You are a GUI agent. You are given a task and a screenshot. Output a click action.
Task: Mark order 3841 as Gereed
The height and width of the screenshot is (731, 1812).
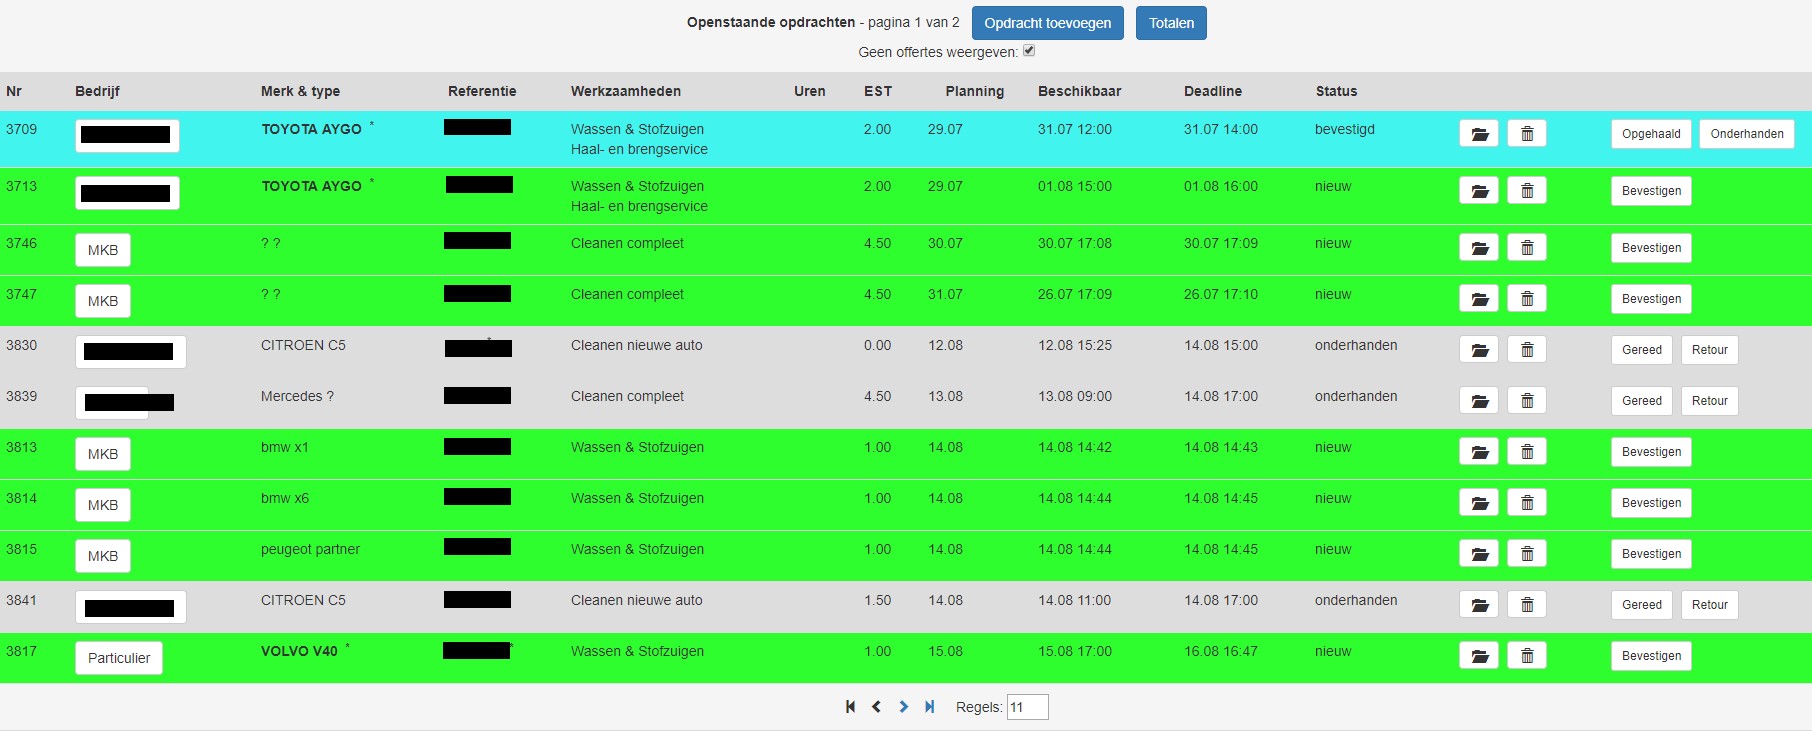1642,605
